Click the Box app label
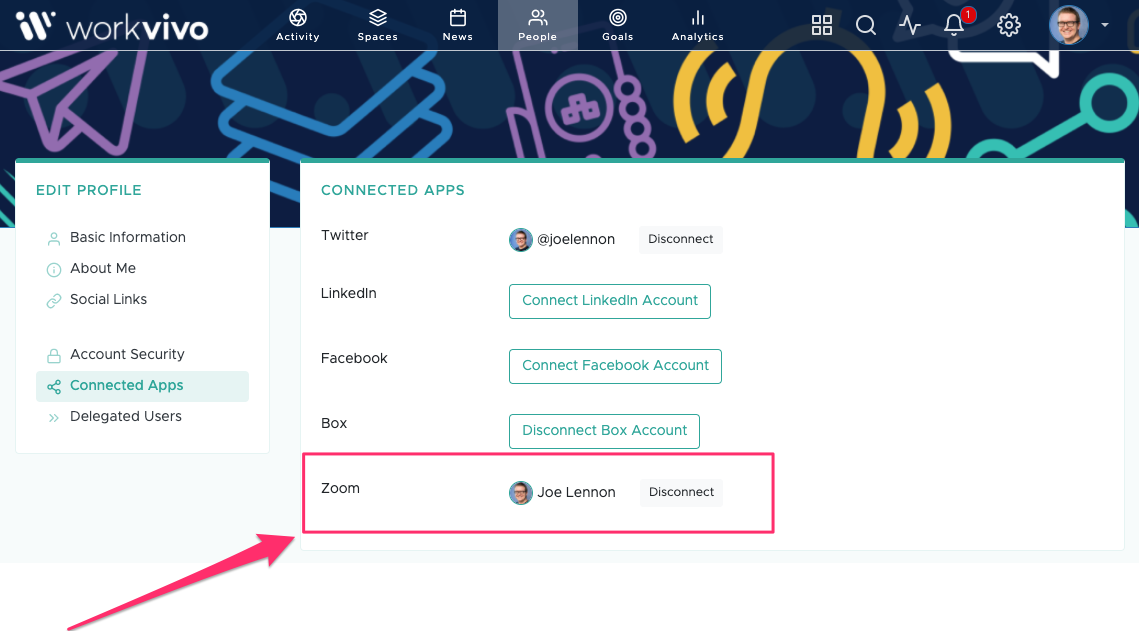Viewport: 1139px width, 631px height. (334, 423)
